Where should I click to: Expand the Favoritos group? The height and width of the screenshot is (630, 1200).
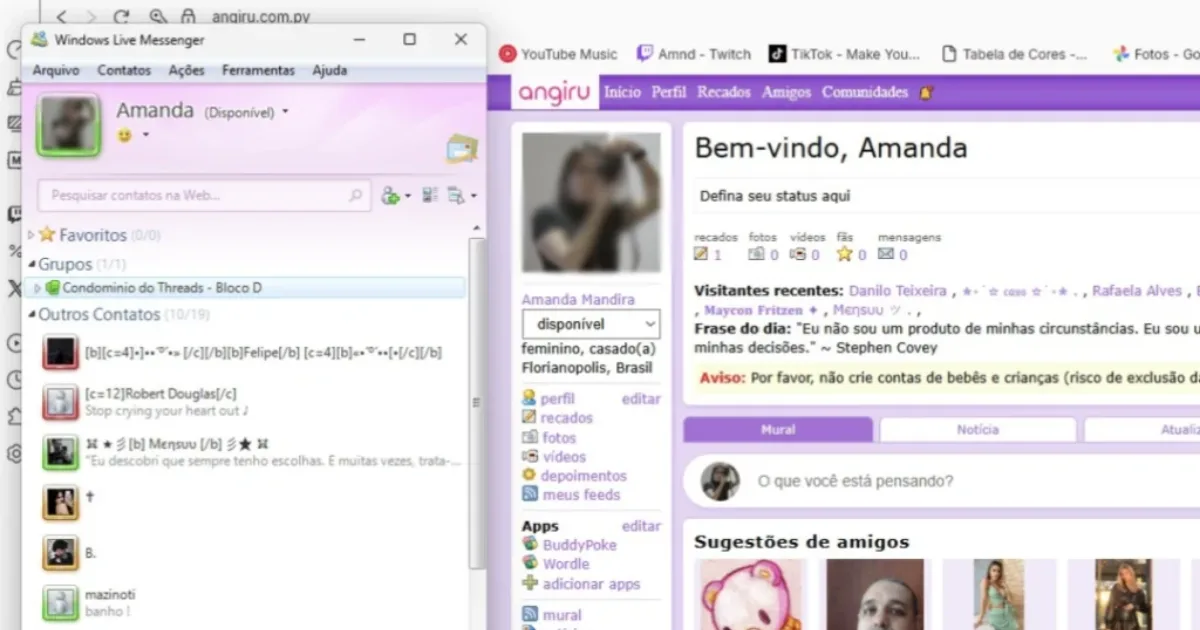pyautogui.click(x=32, y=235)
